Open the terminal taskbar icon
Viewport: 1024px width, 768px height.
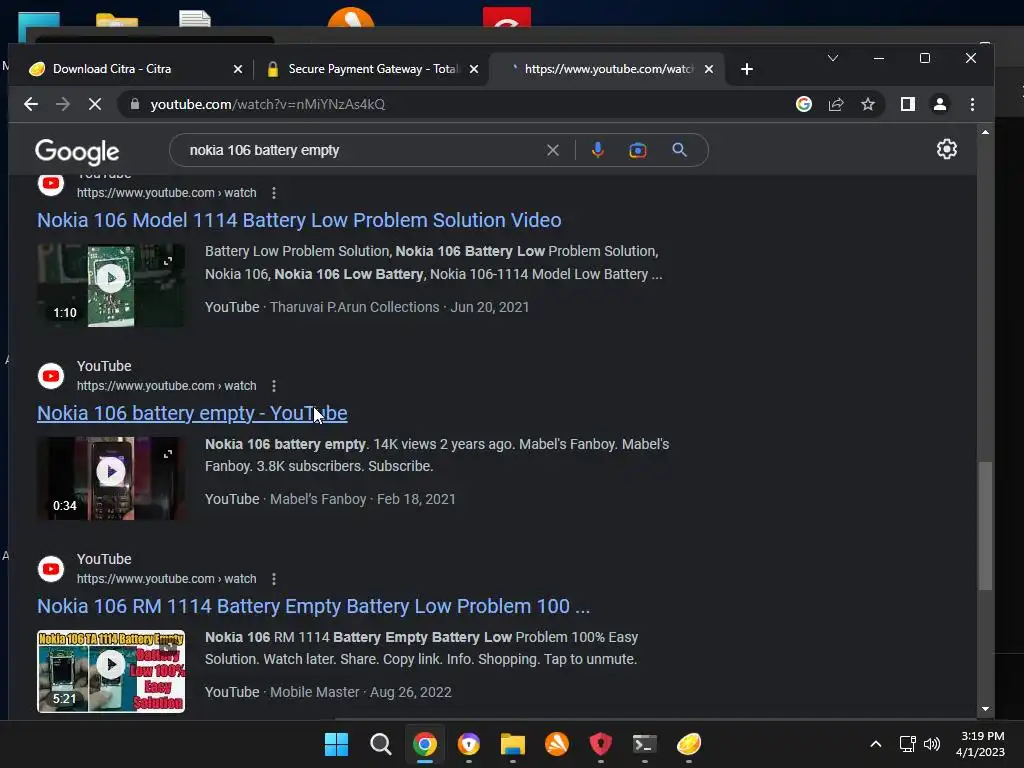point(645,744)
